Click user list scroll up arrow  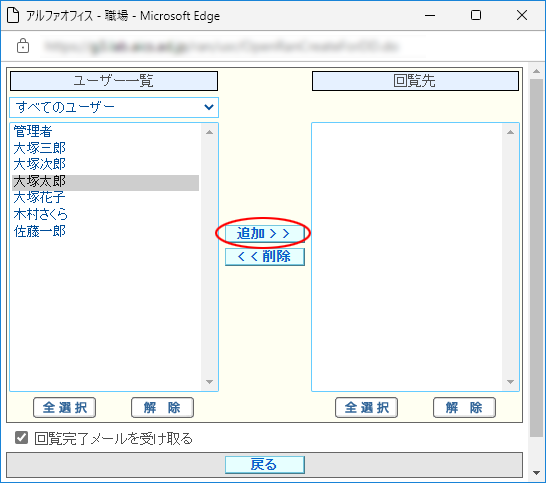click(209, 132)
